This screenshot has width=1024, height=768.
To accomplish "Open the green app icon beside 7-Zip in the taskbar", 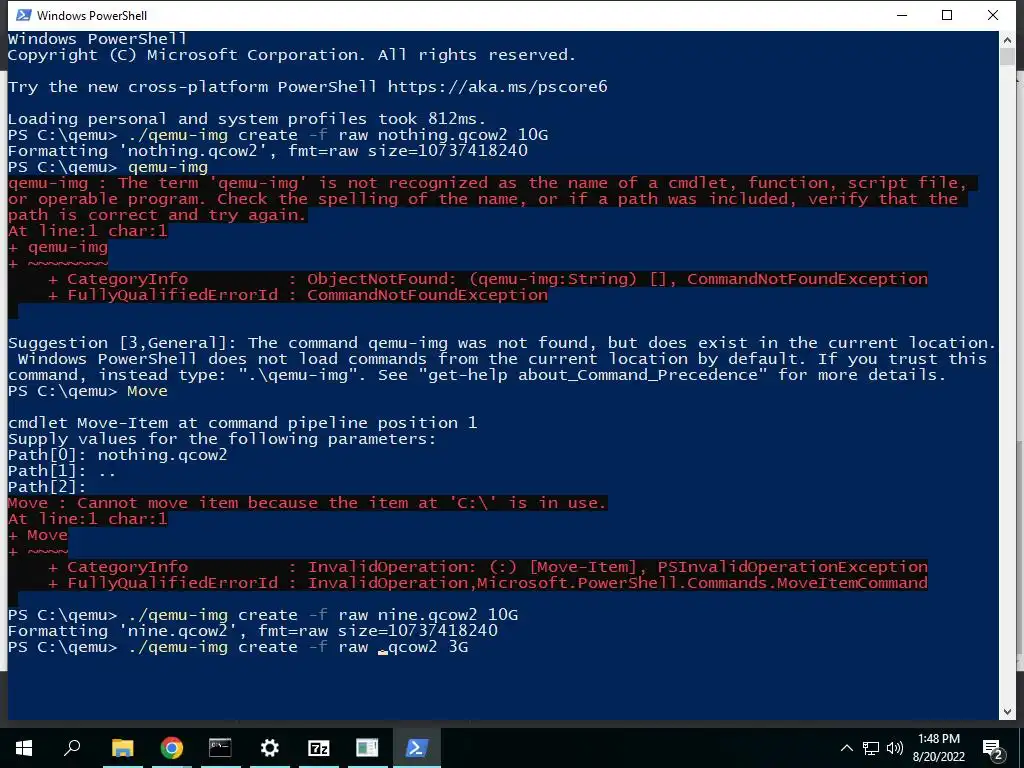I will pos(367,748).
